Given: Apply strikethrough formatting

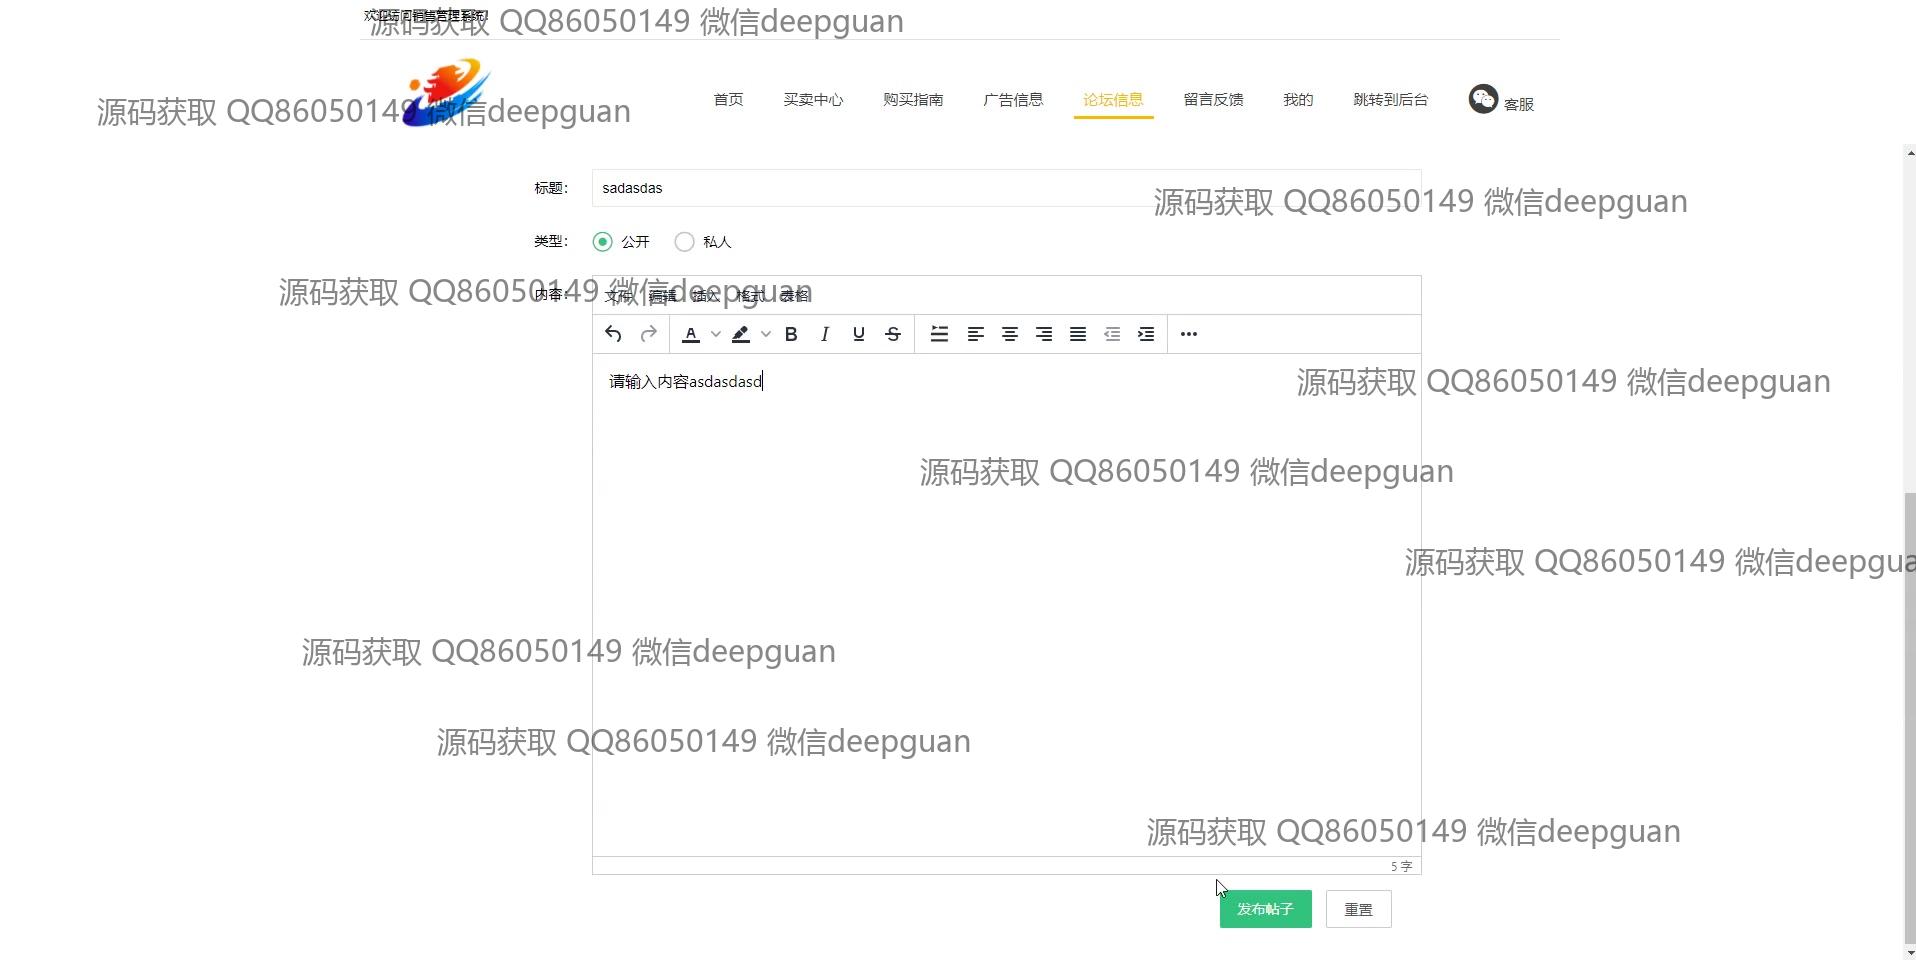Looking at the screenshot, I should click(893, 334).
